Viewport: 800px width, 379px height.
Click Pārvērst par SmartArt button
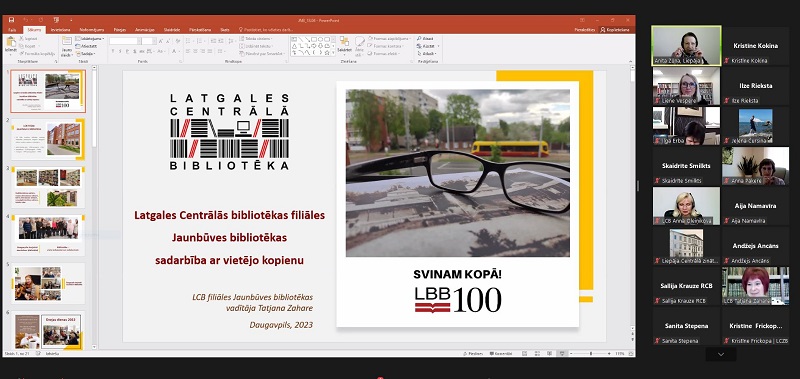coord(261,53)
